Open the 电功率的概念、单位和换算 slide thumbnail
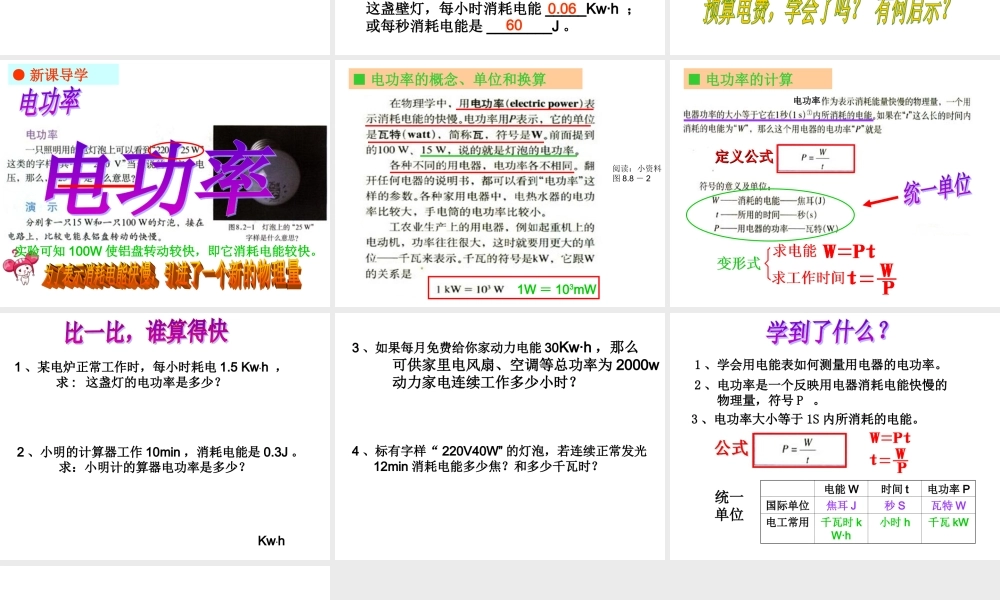This screenshot has height=600, width=1000. click(x=500, y=183)
